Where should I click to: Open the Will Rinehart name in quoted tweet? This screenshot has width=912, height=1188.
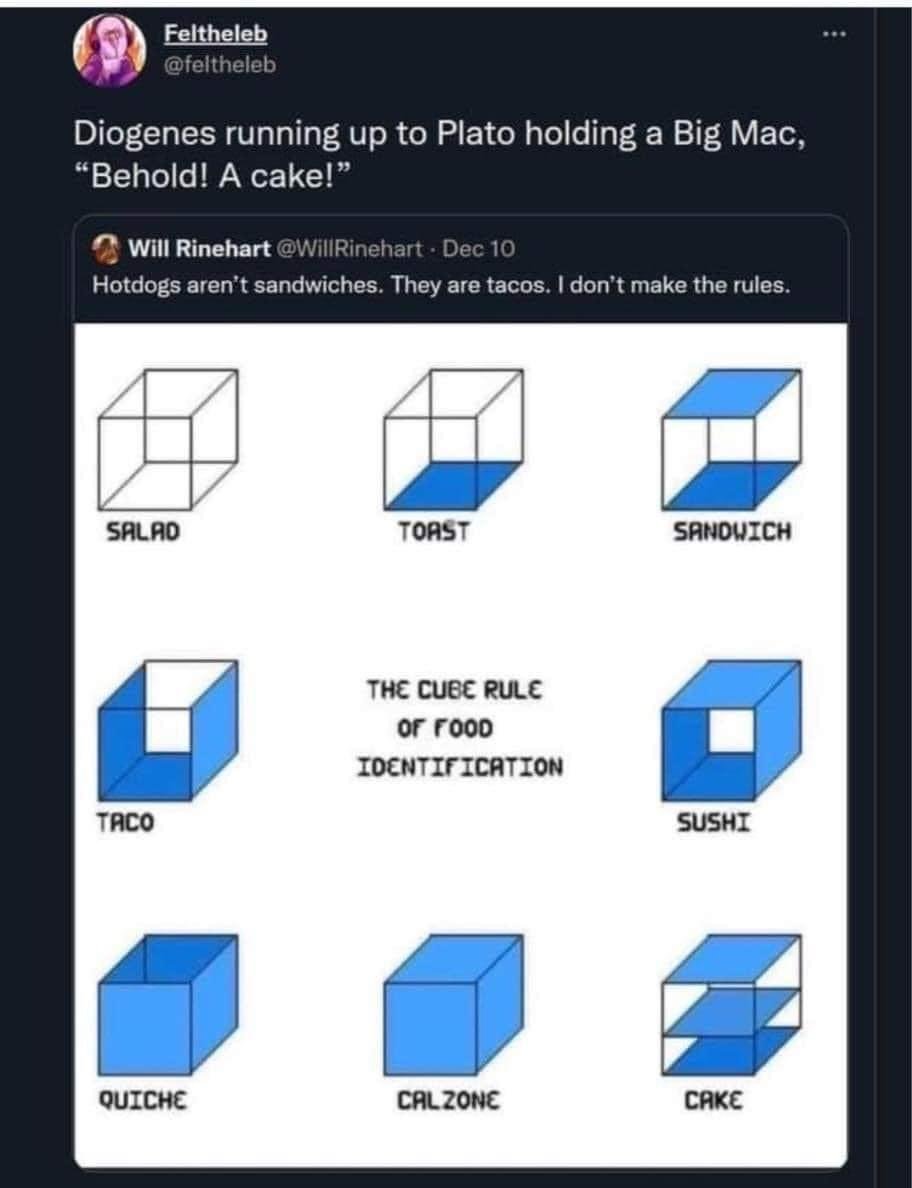[198, 248]
